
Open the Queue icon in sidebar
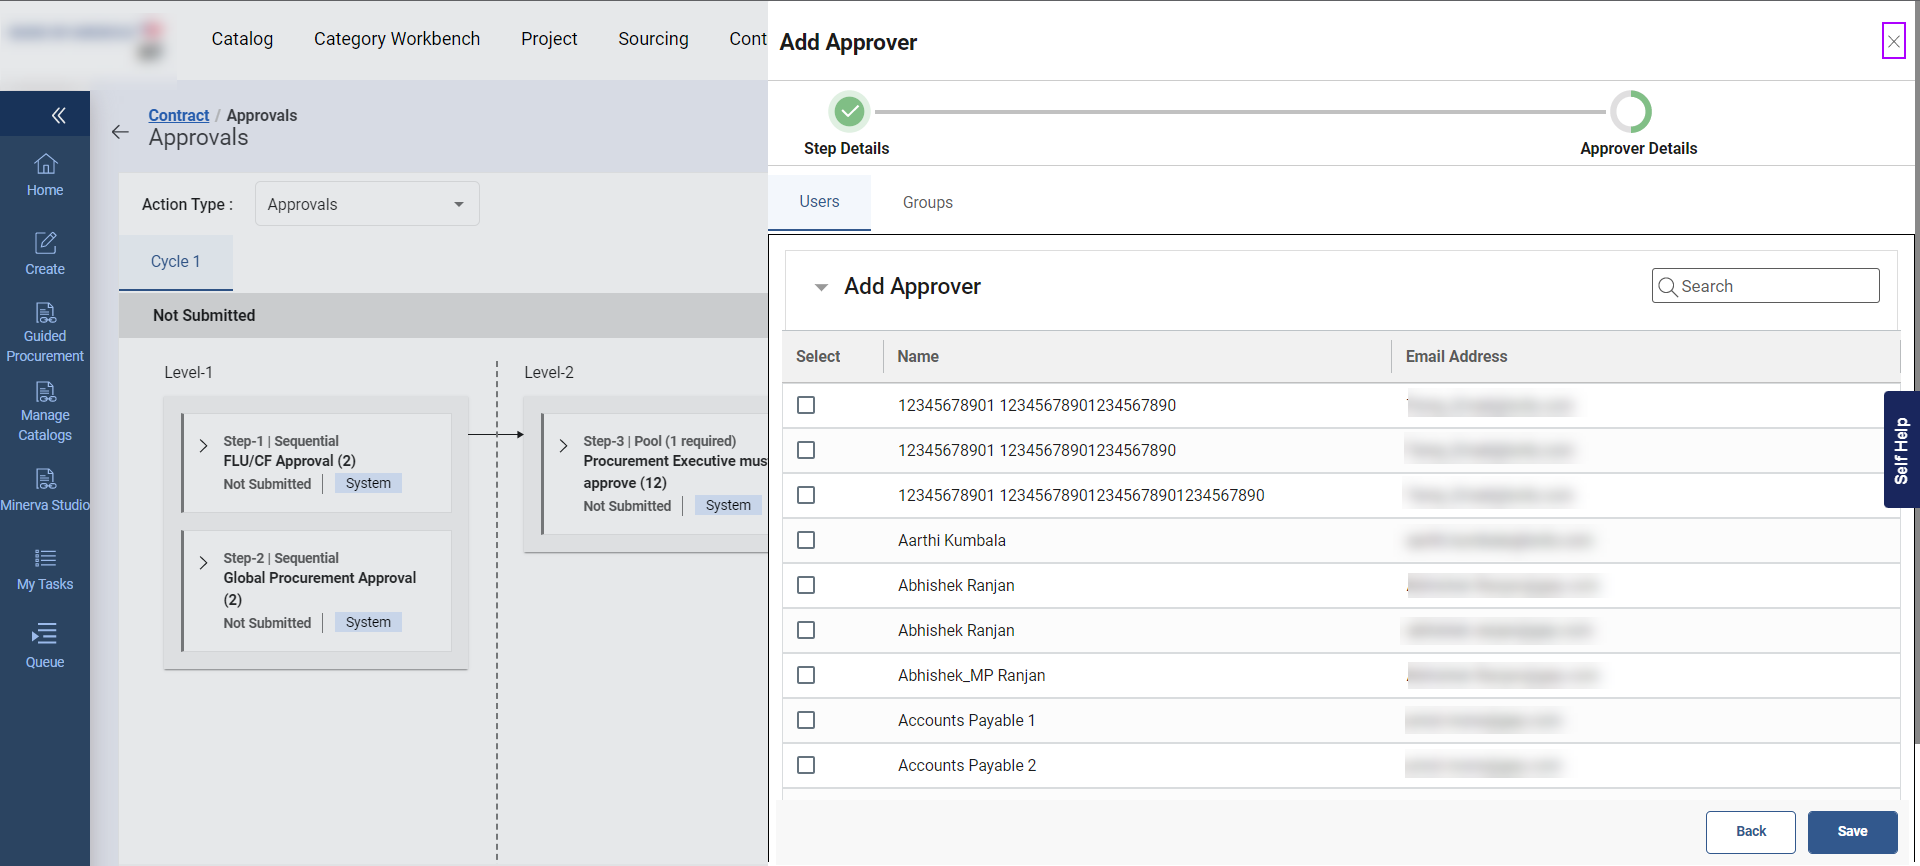45,634
